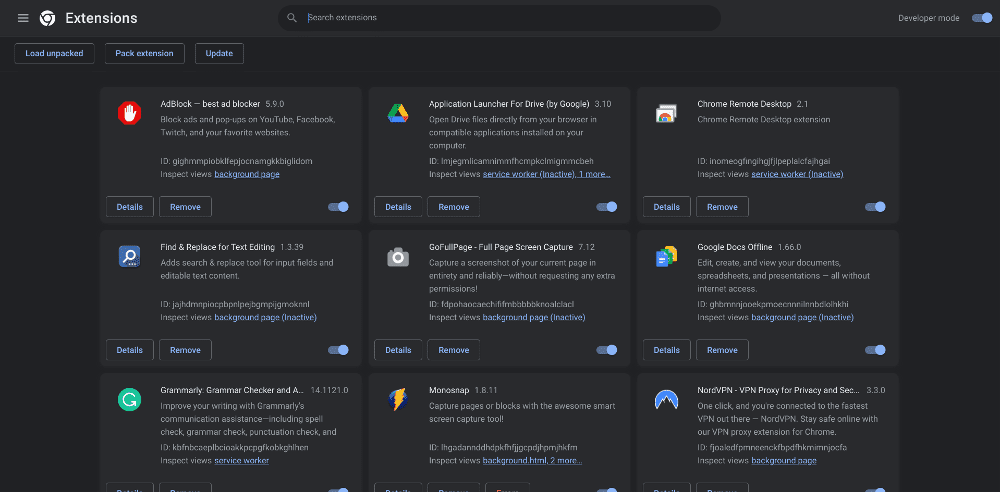
Task: Click the Find & Replace extension icon
Action: click(129, 257)
